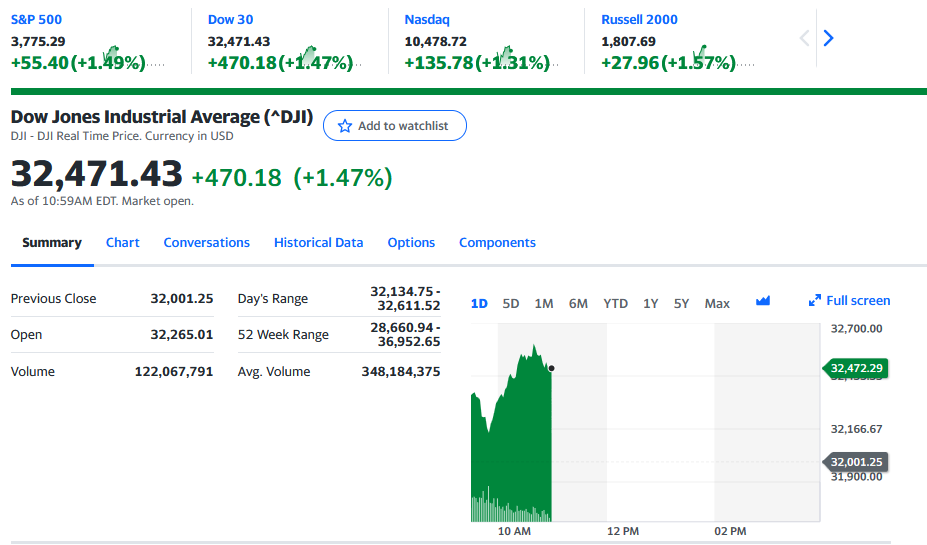Image resolution: width=927 pixels, height=545 pixels.
Task: Click the next arrow in the market ticker carousel
Action: [x=828, y=38]
